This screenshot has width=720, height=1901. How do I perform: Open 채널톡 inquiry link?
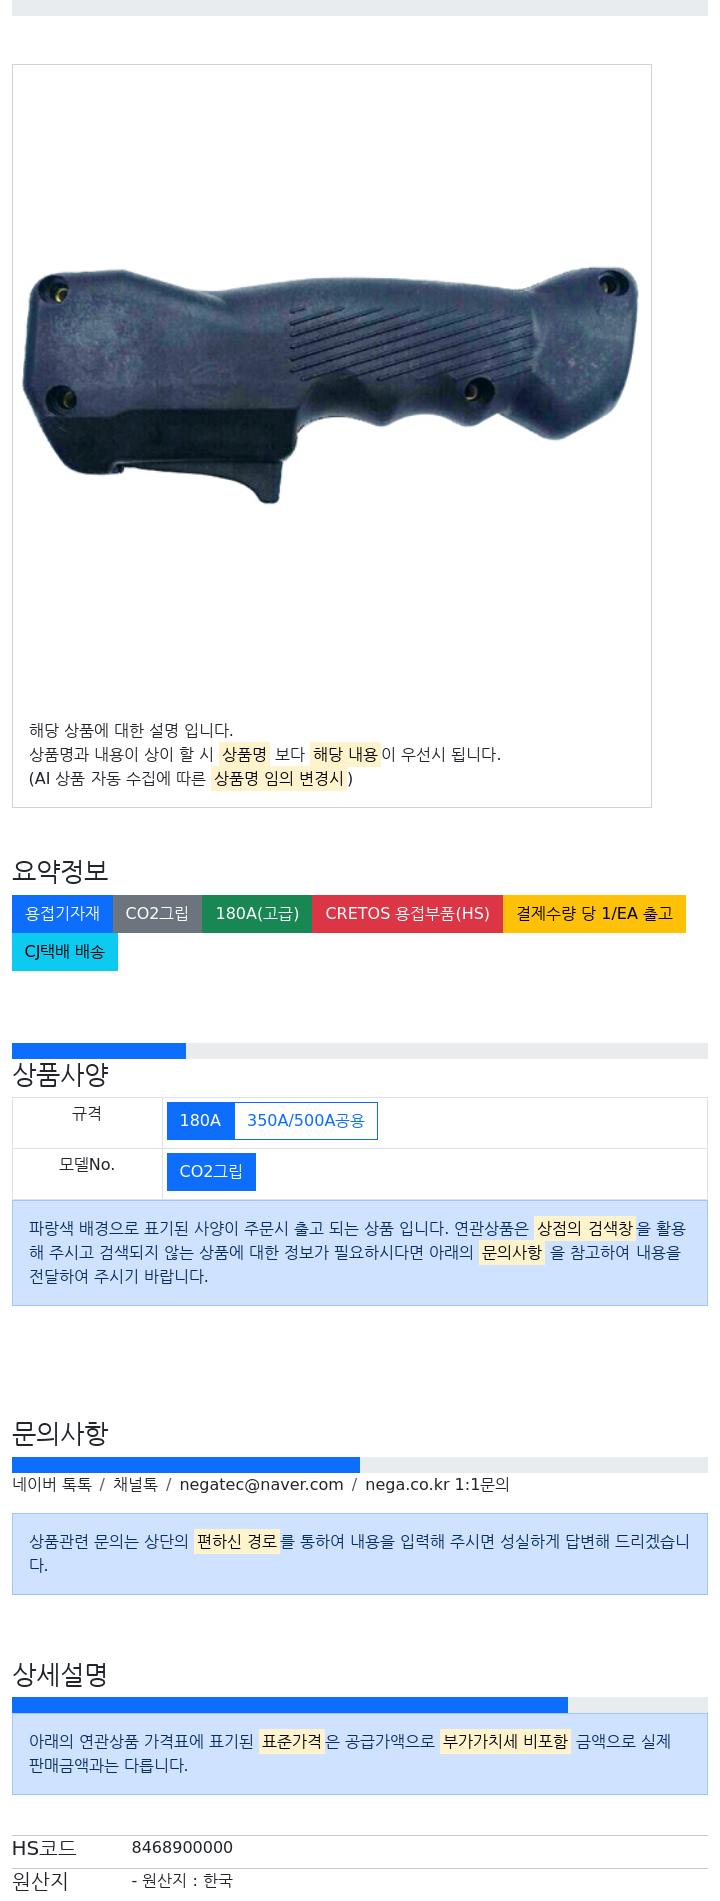(135, 1485)
